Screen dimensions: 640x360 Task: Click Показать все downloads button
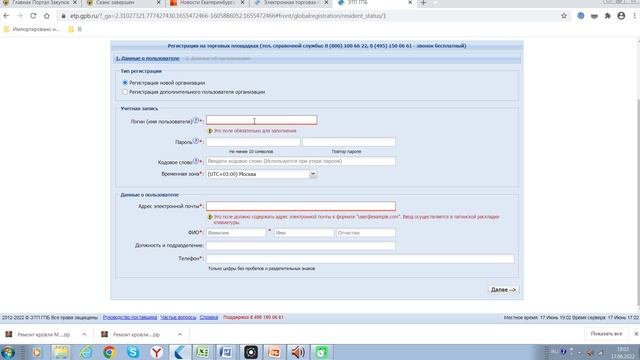click(x=606, y=334)
